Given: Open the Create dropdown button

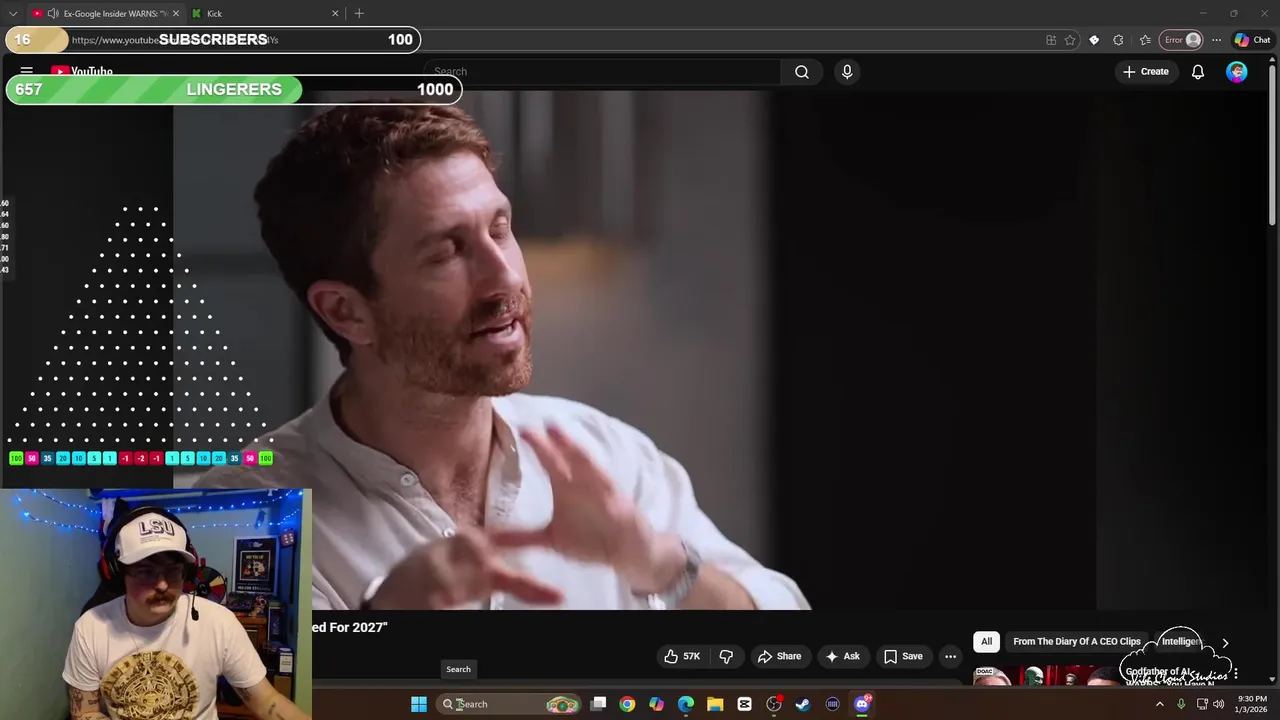Looking at the screenshot, I should [x=1146, y=72].
